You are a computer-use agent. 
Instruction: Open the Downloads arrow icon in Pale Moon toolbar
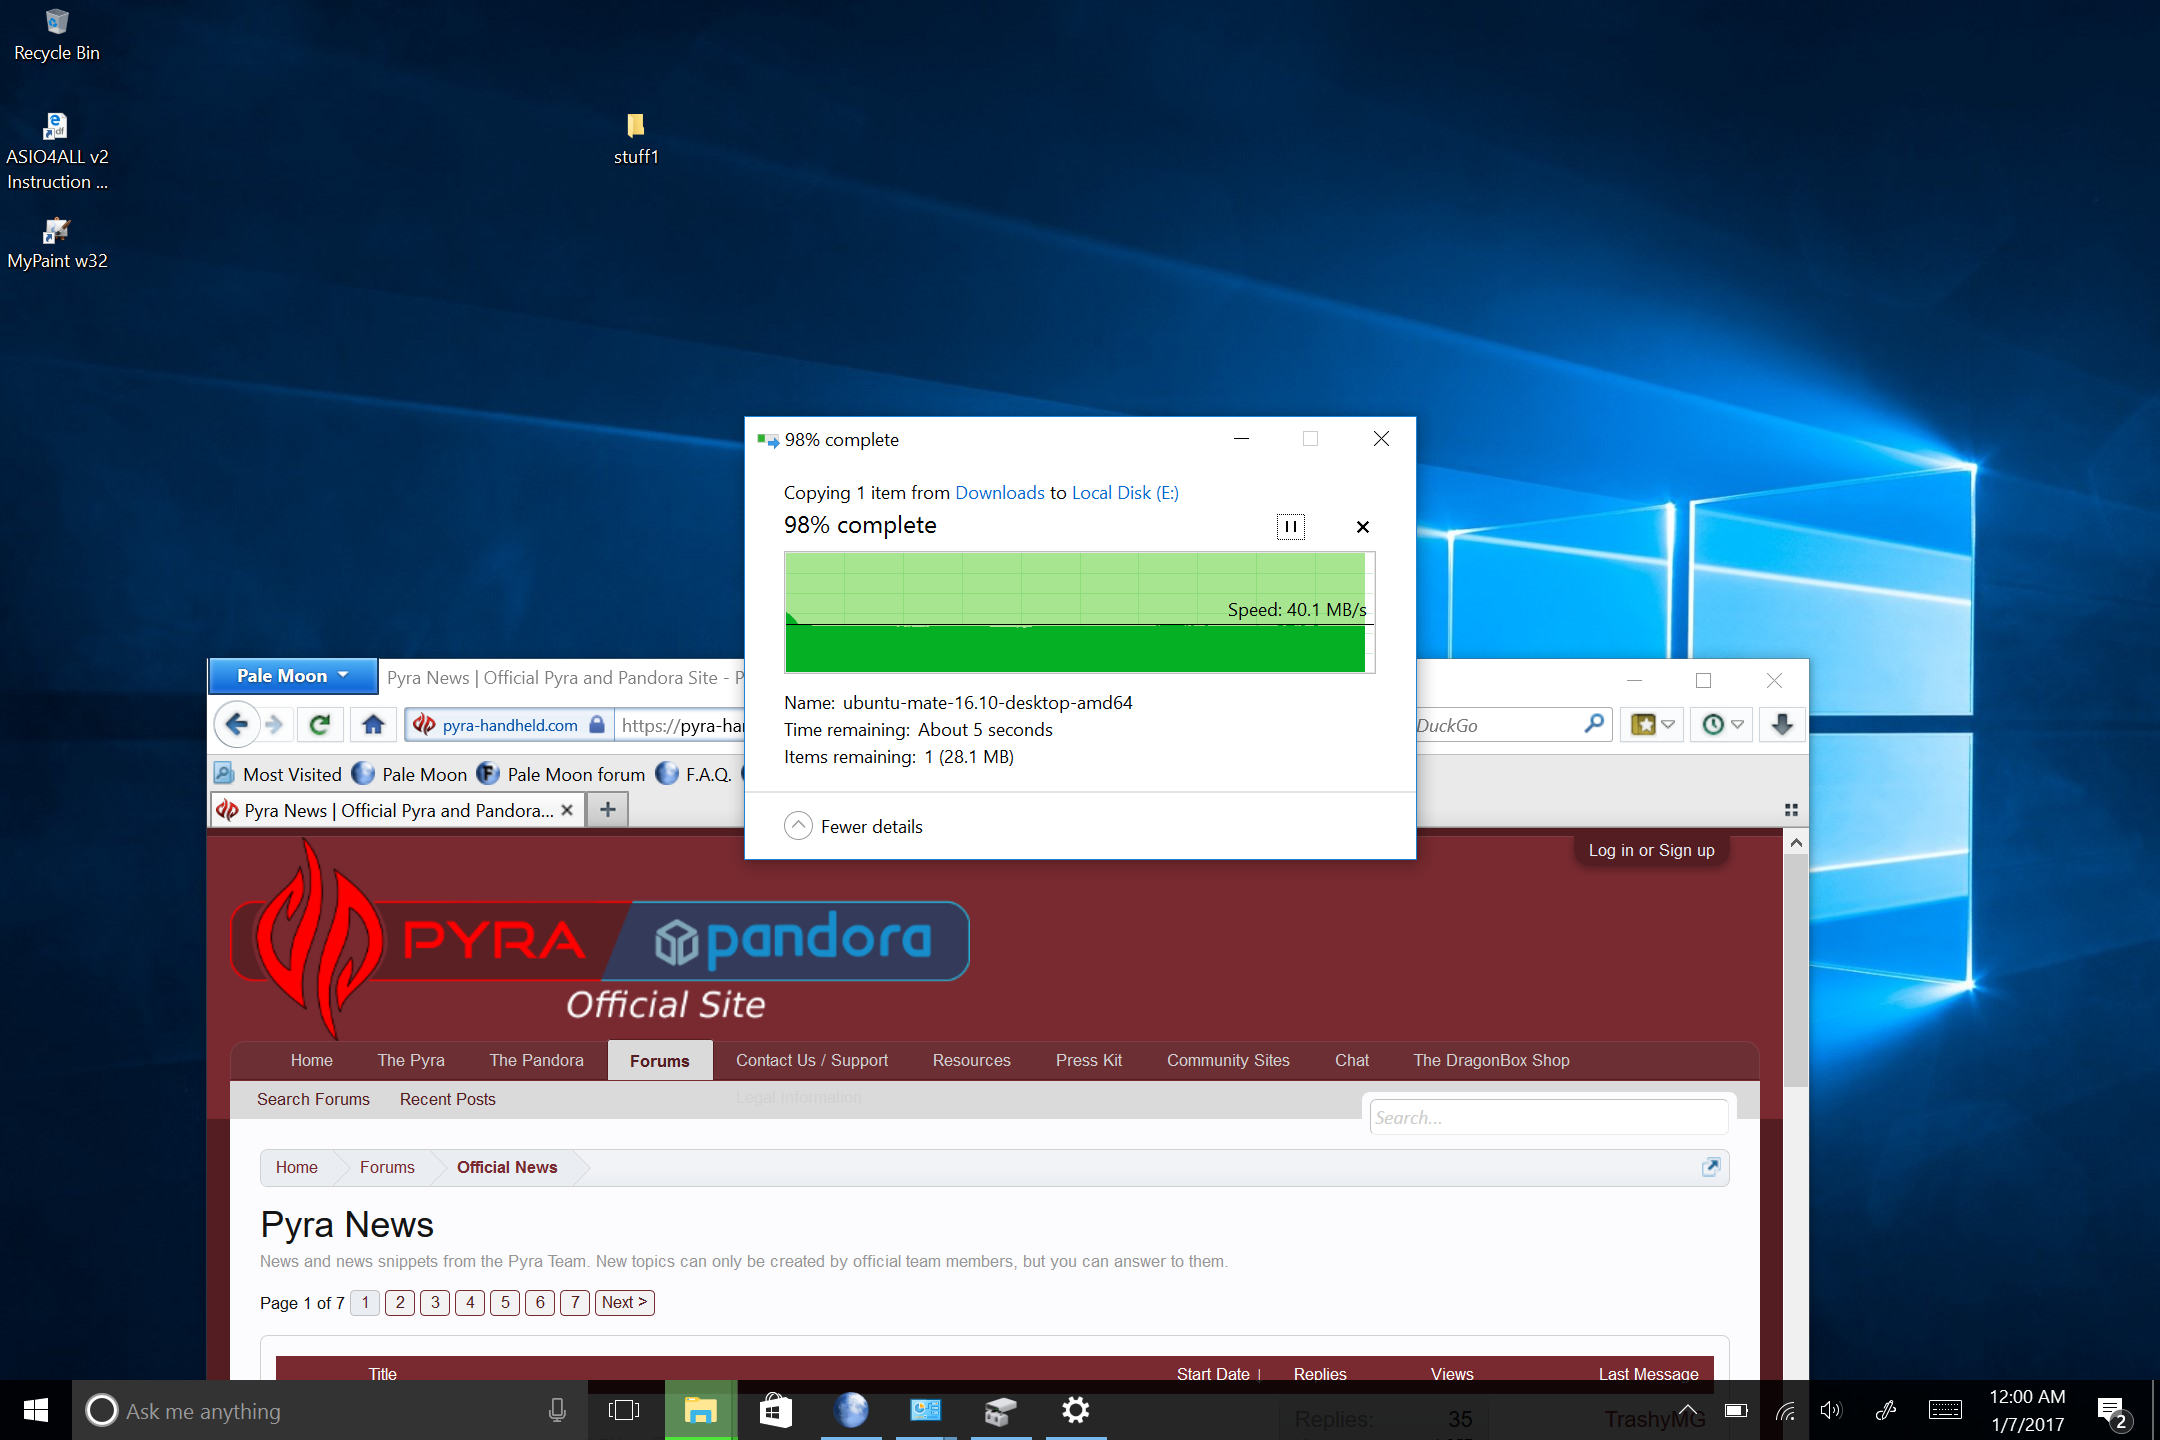click(1782, 724)
